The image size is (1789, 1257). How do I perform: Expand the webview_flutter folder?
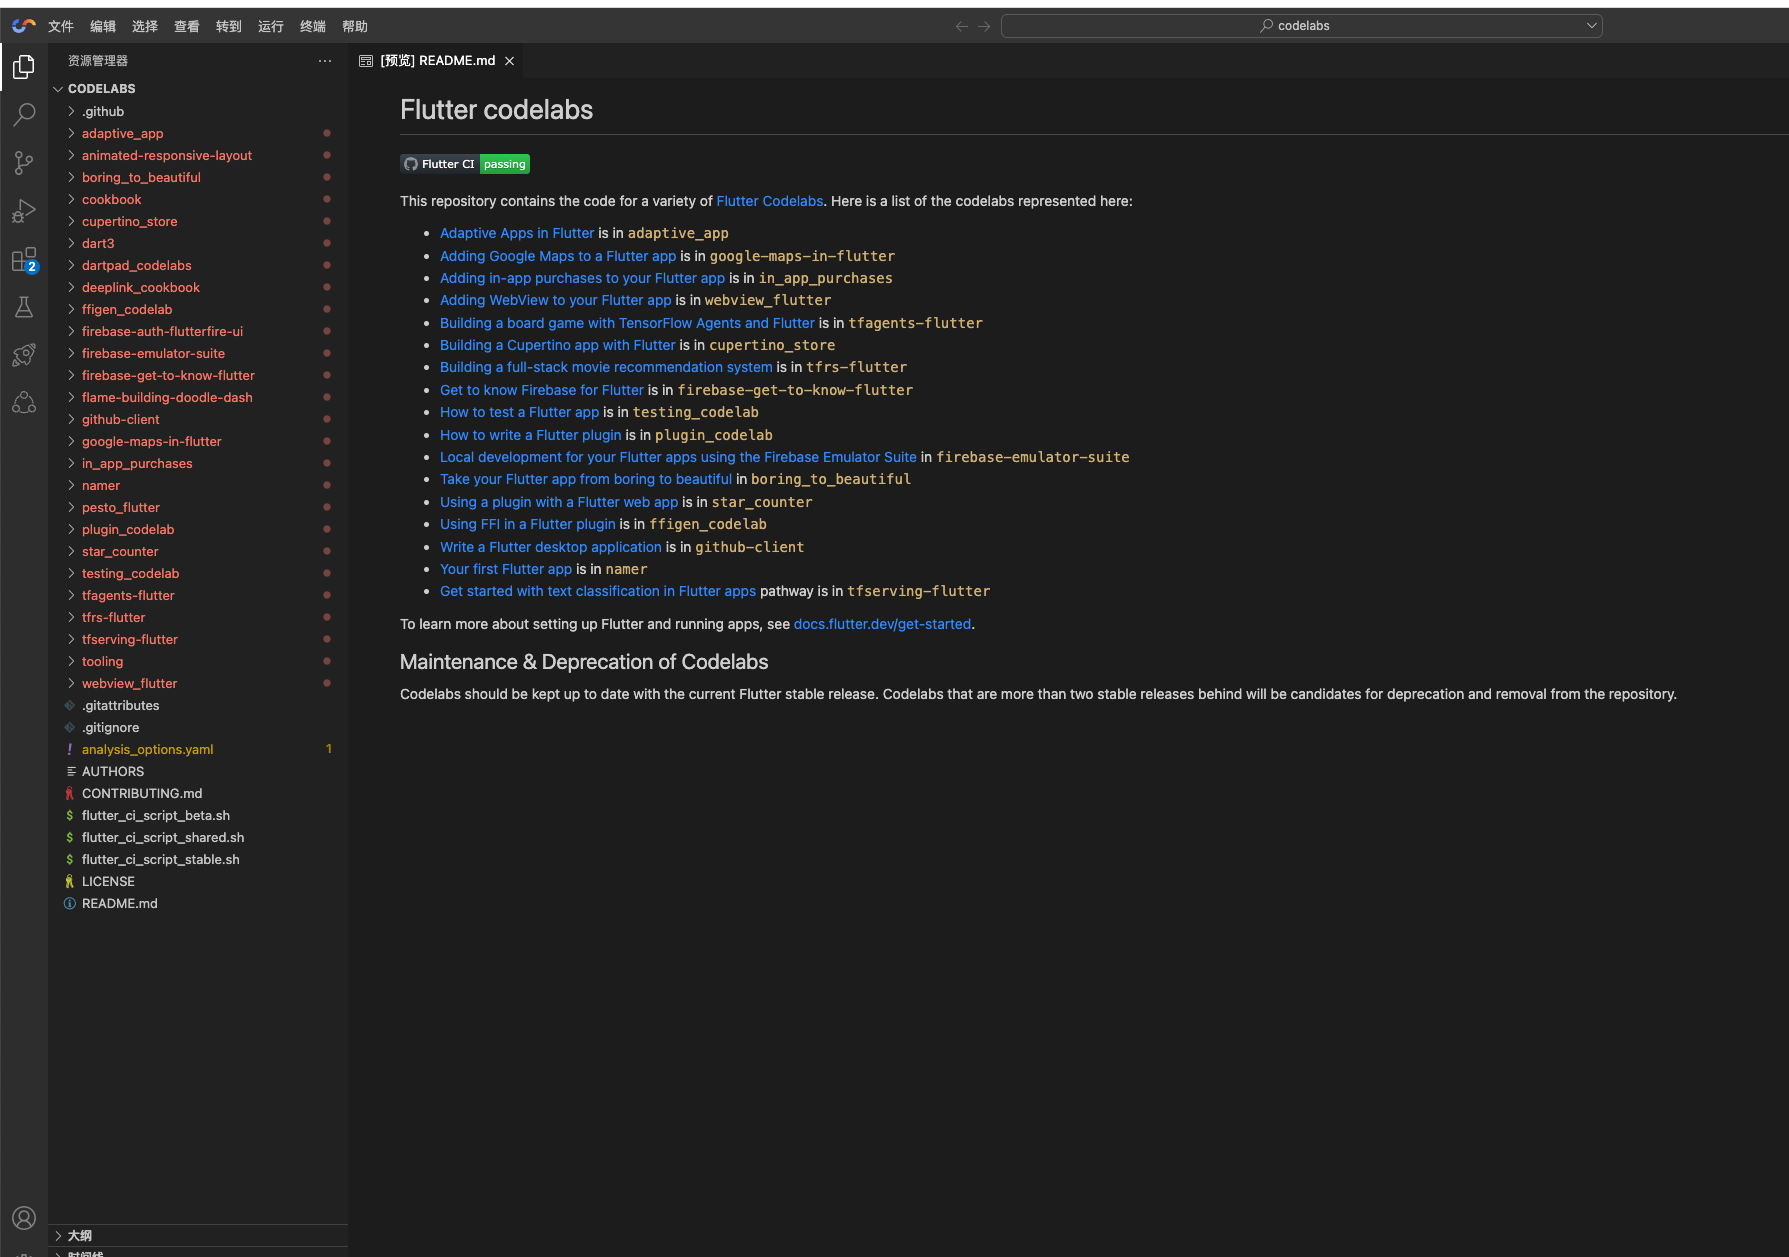198,683
